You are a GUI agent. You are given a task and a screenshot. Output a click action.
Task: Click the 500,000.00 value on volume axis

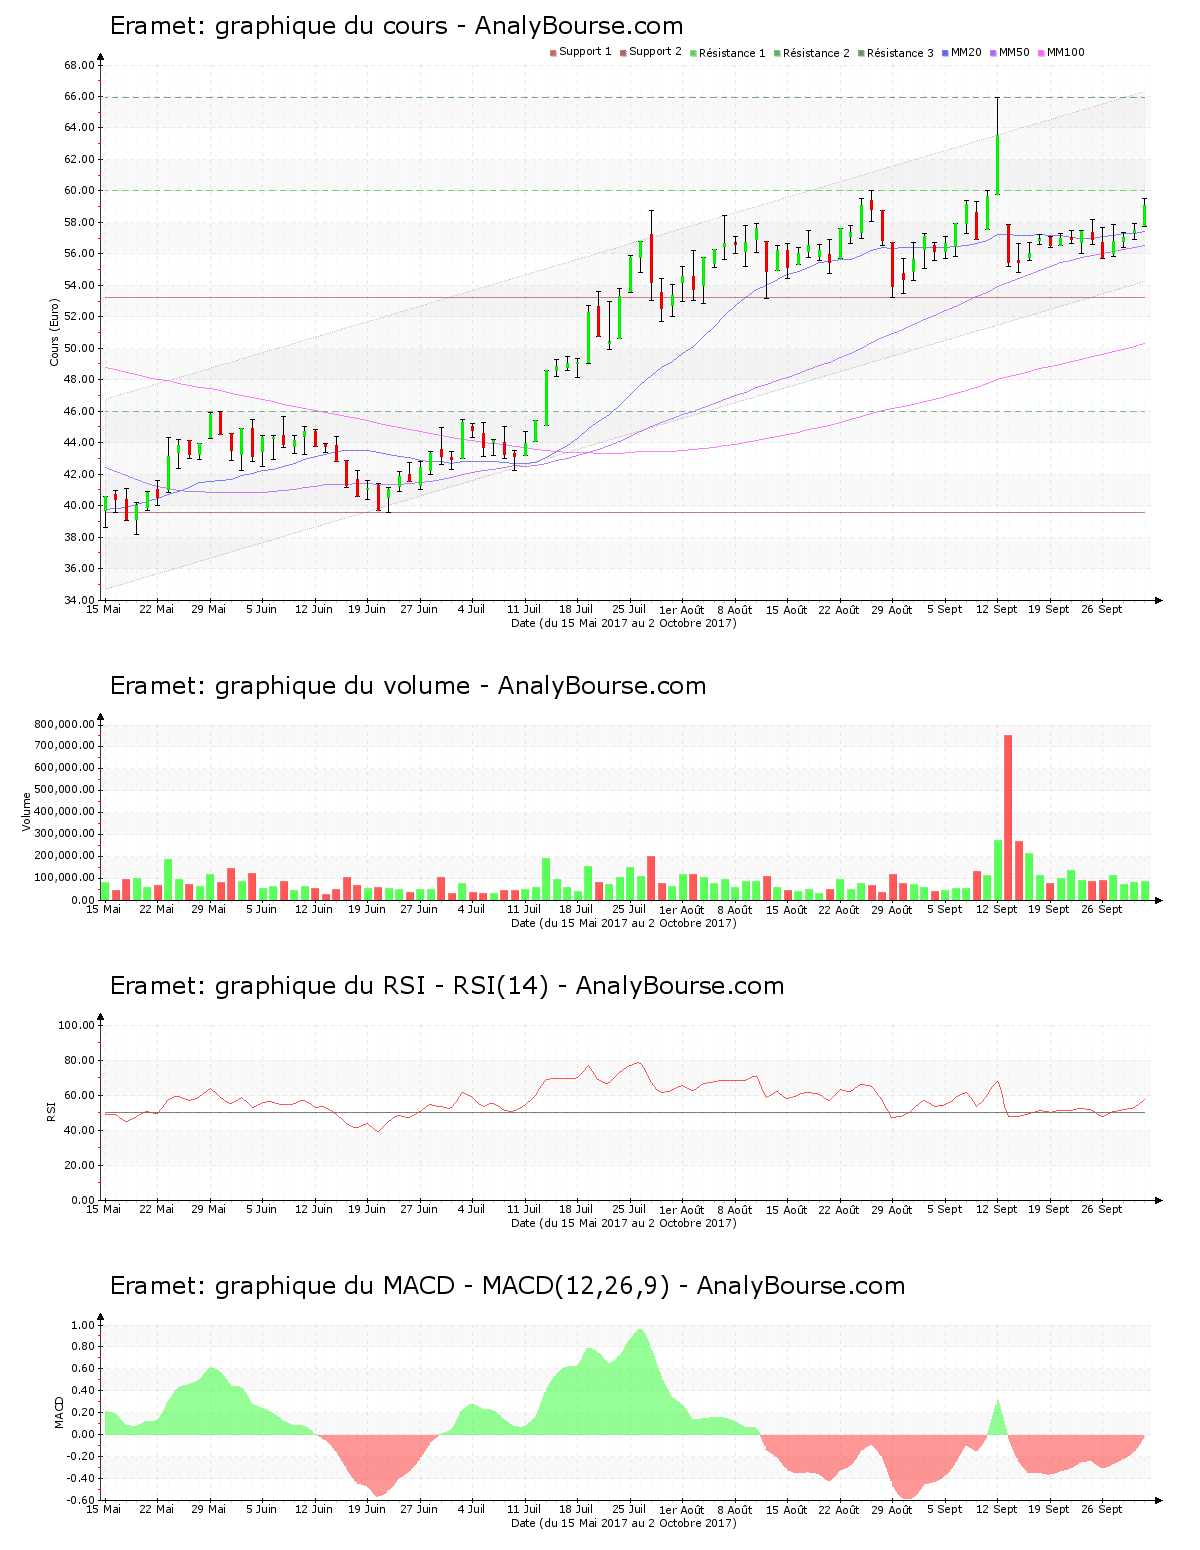[x=65, y=790]
